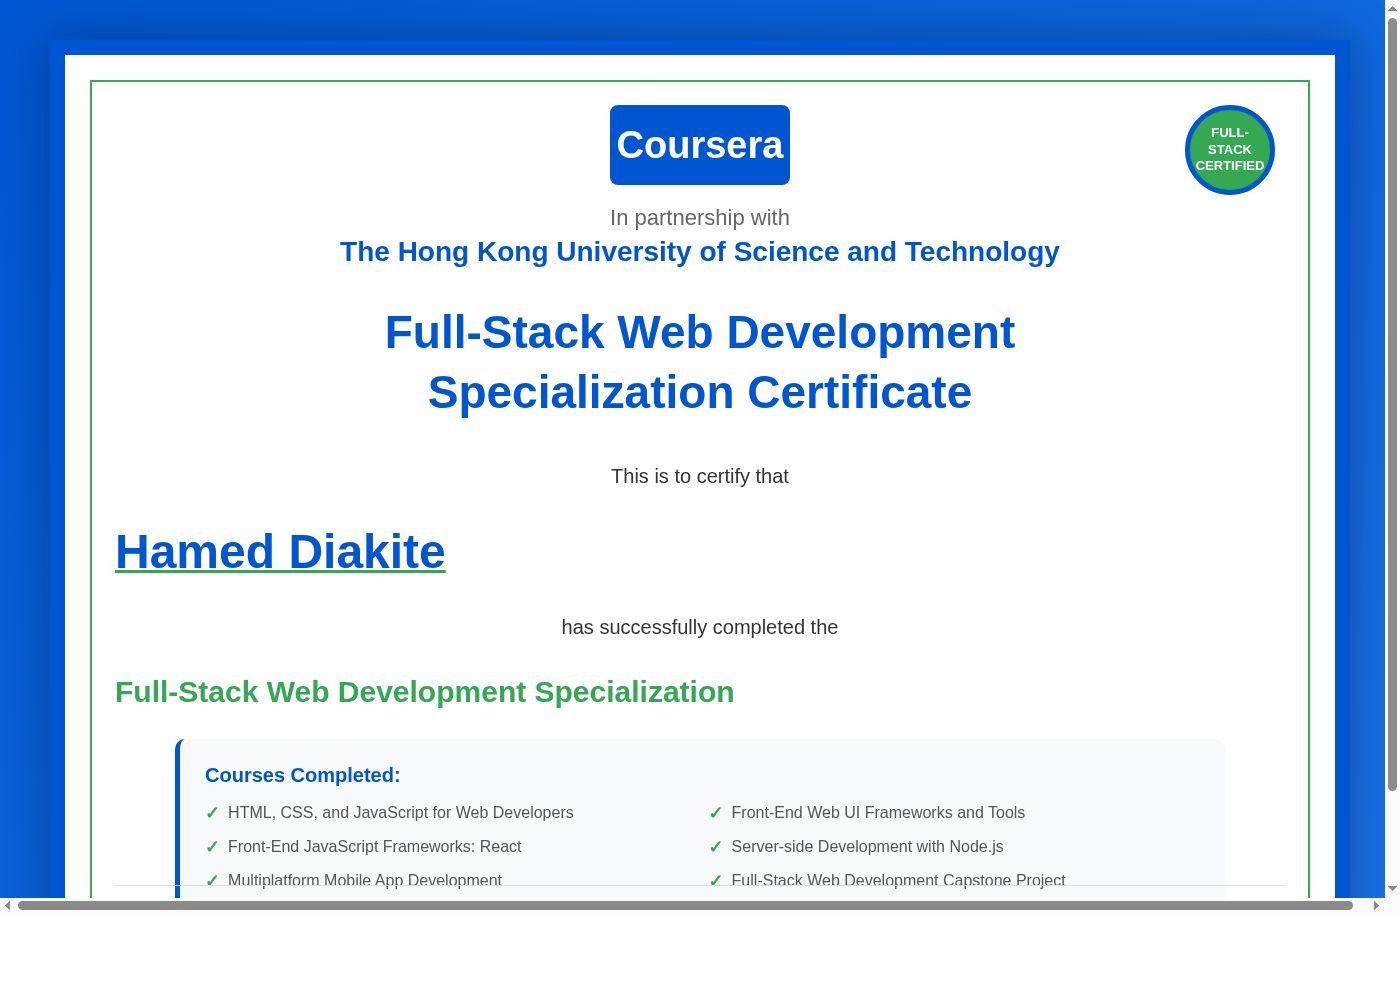
Task: Open the Hamed Diakite profile link
Action: click(x=280, y=552)
